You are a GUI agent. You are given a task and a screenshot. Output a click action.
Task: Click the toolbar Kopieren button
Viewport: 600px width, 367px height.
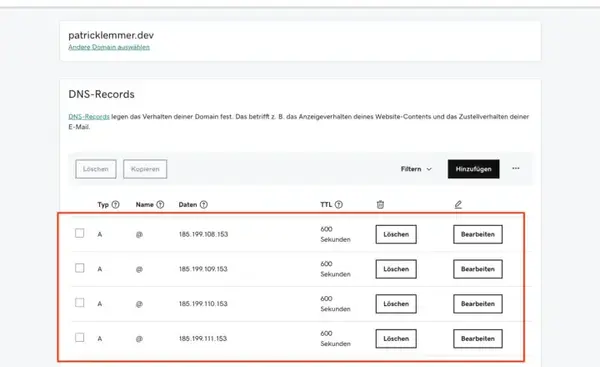pyautogui.click(x=145, y=169)
